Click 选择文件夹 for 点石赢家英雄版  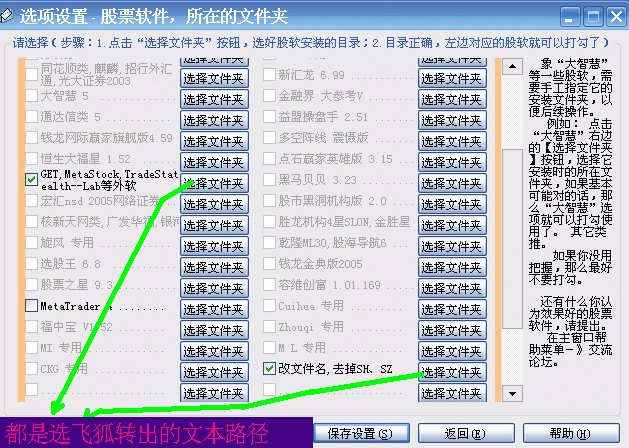click(452, 162)
